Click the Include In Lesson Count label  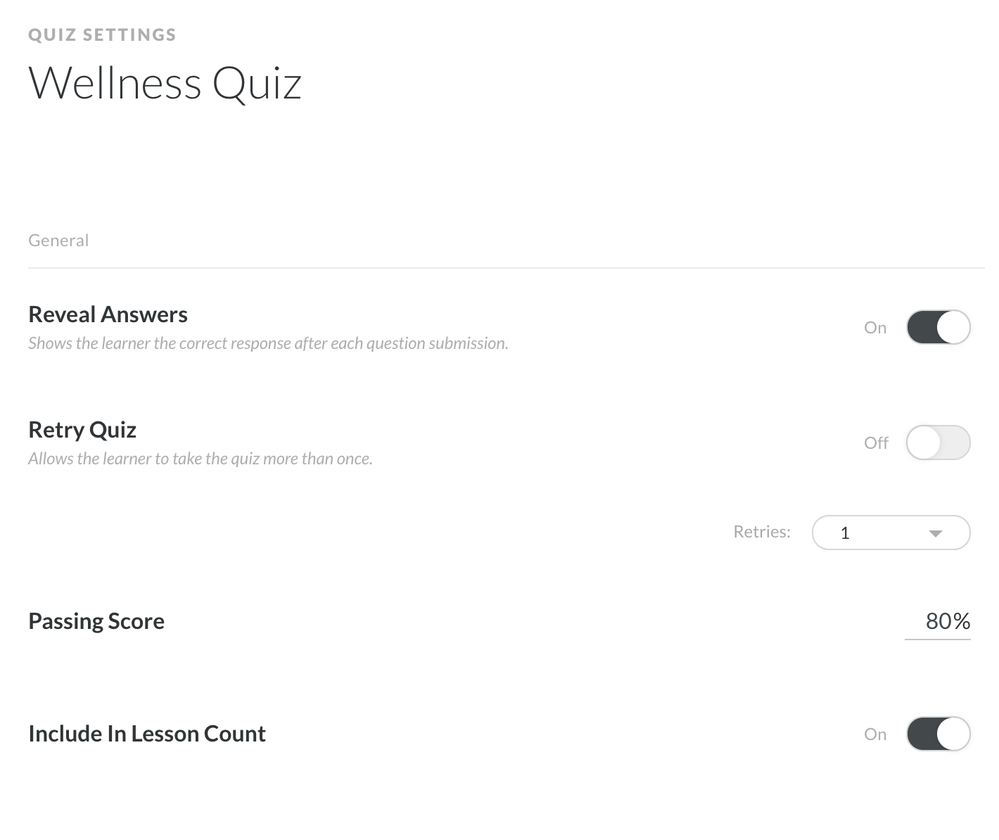[147, 734]
